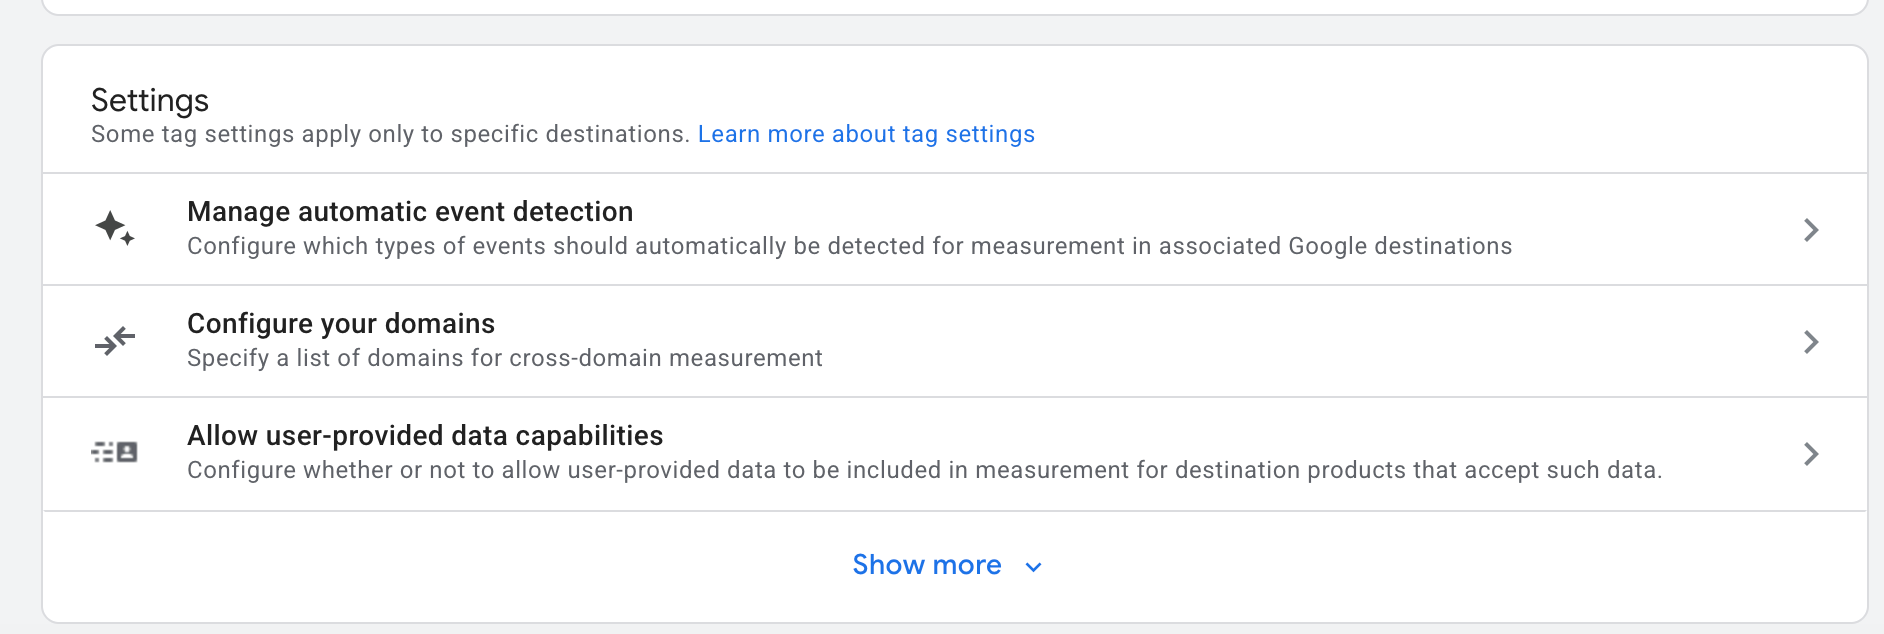Click chevron arrow on user-provided data capabilities row
The width and height of the screenshot is (1884, 634).
[1810, 454]
